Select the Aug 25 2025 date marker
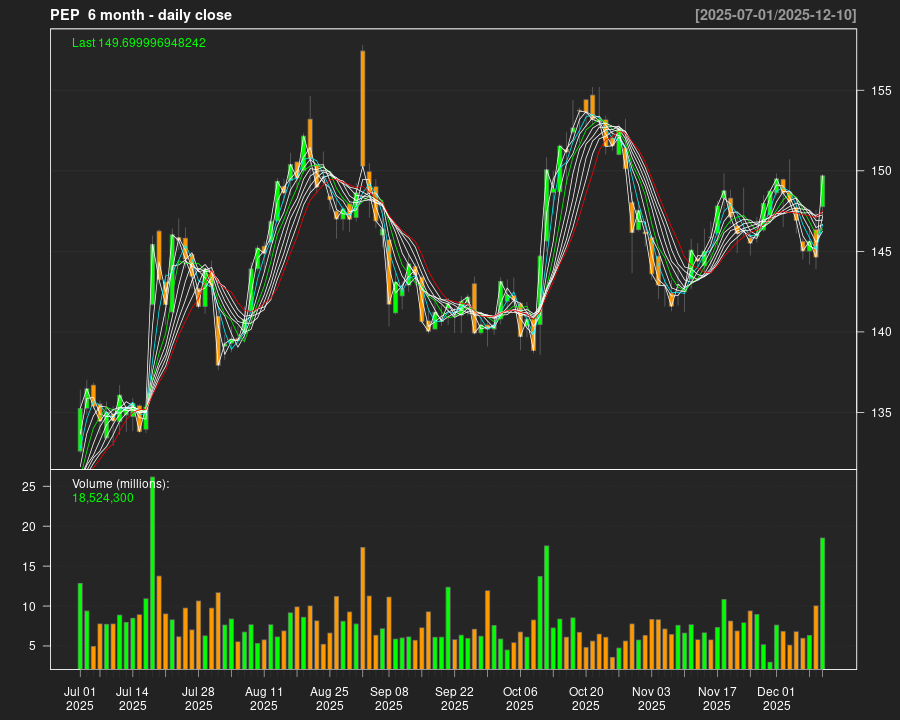 pyautogui.click(x=329, y=698)
